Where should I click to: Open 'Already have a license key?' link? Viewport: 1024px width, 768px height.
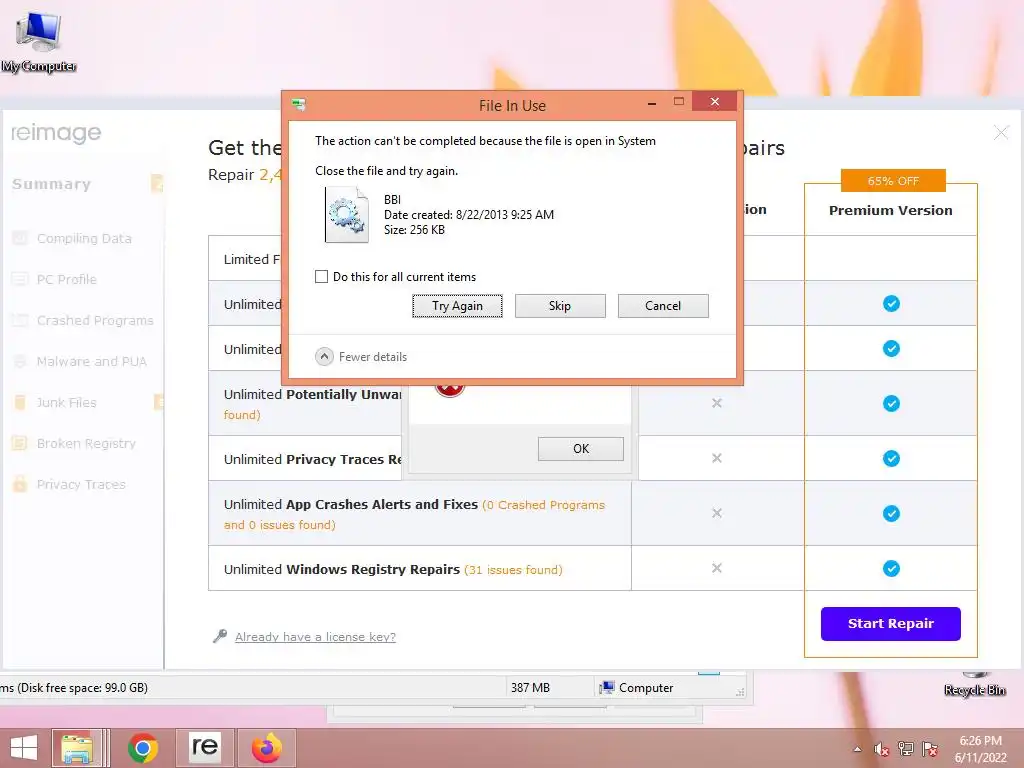(x=315, y=637)
